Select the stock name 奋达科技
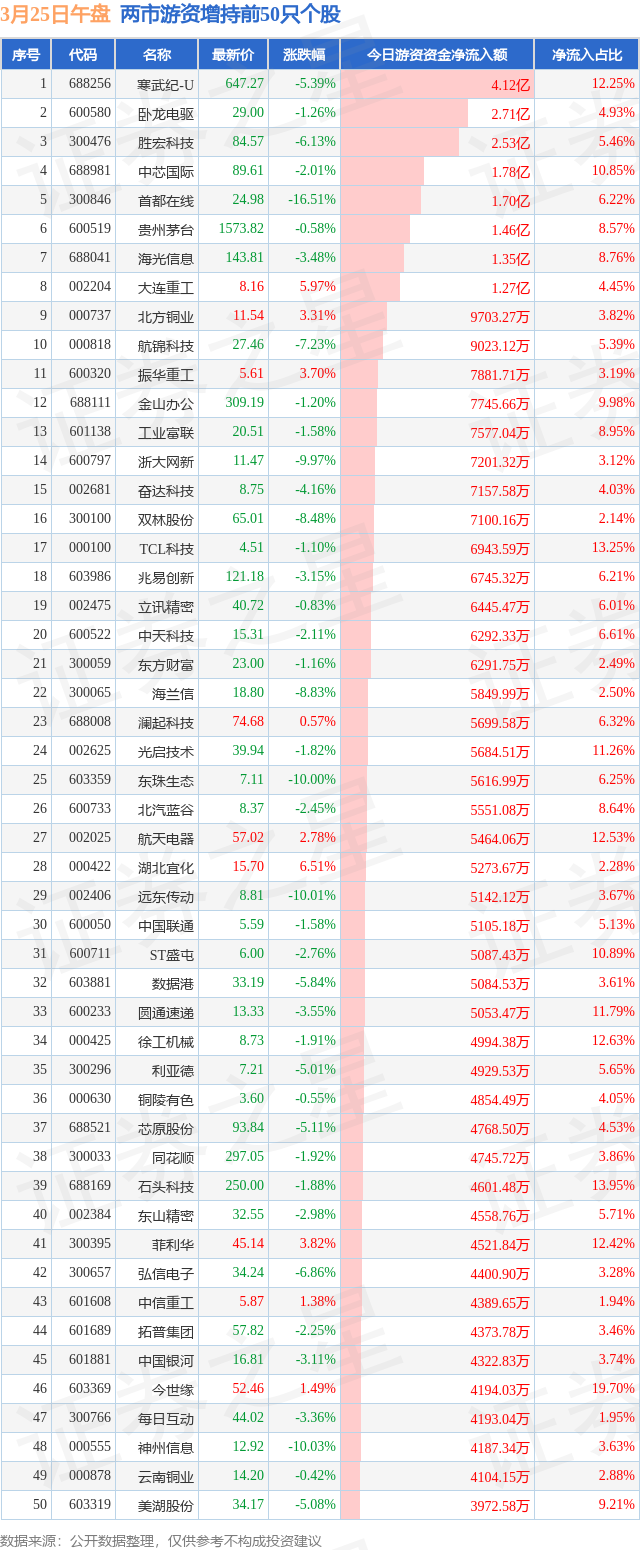 (166, 490)
